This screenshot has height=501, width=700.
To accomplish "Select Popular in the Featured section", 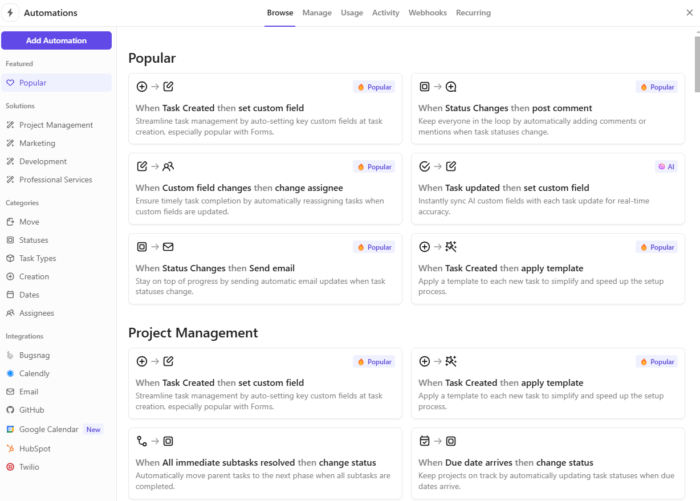I will (x=33, y=83).
